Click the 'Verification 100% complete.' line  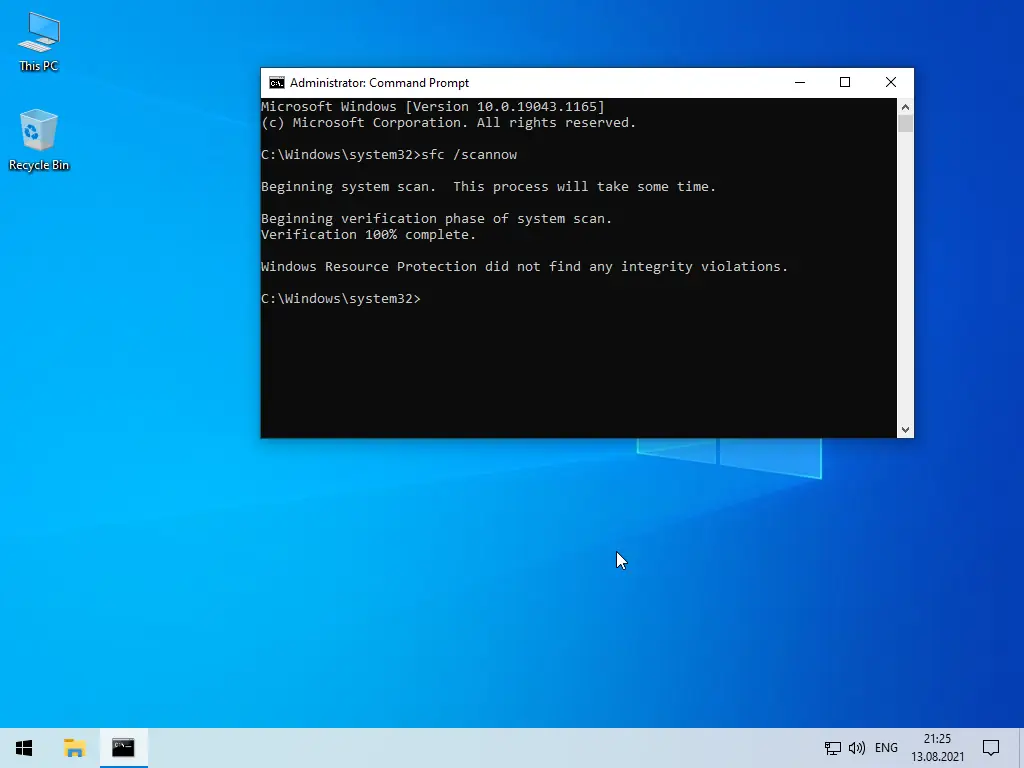(368, 234)
